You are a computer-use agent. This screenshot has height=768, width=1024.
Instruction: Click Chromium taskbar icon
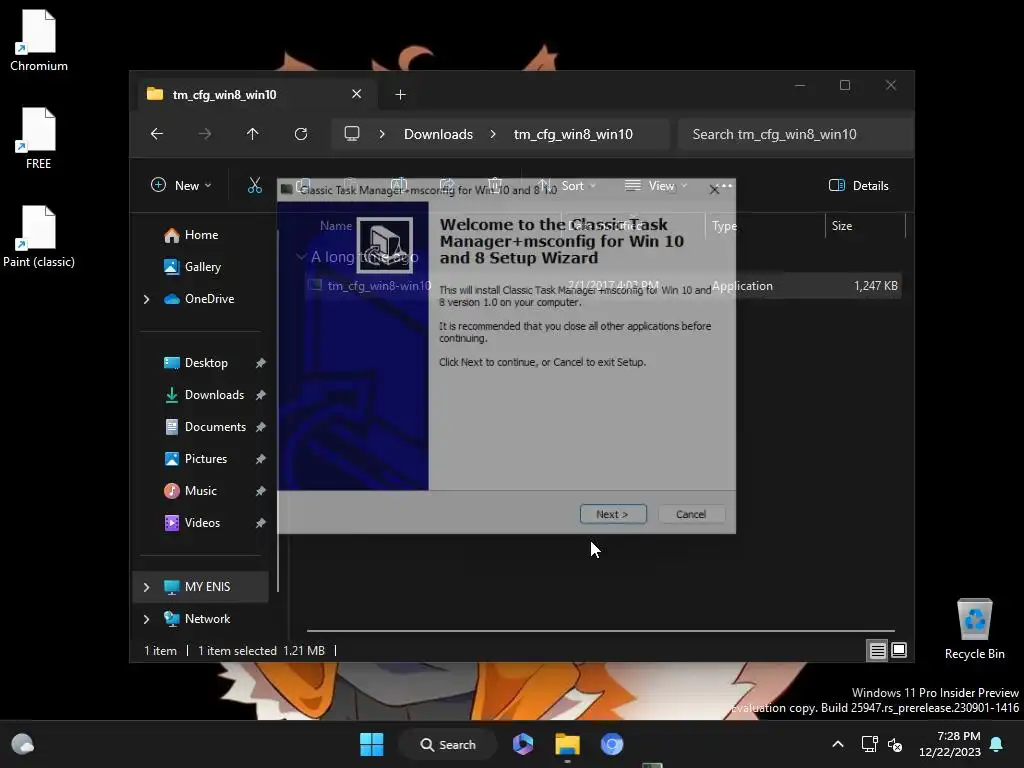[x=612, y=744]
